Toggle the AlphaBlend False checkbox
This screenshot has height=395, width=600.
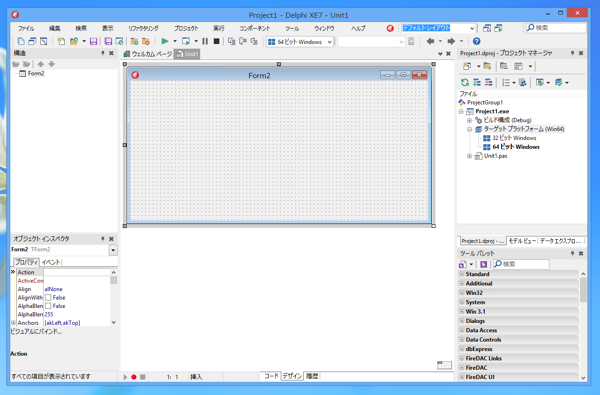point(48,306)
